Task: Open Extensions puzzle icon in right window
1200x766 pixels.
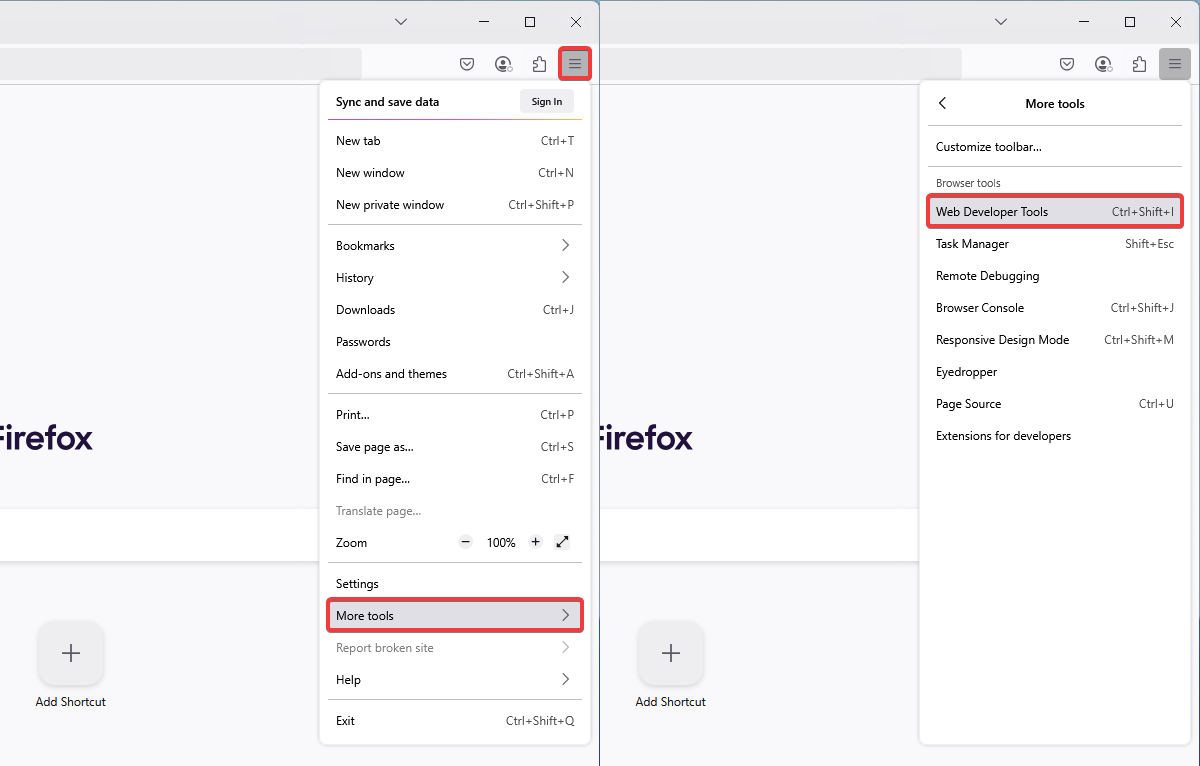Action: [x=1139, y=64]
